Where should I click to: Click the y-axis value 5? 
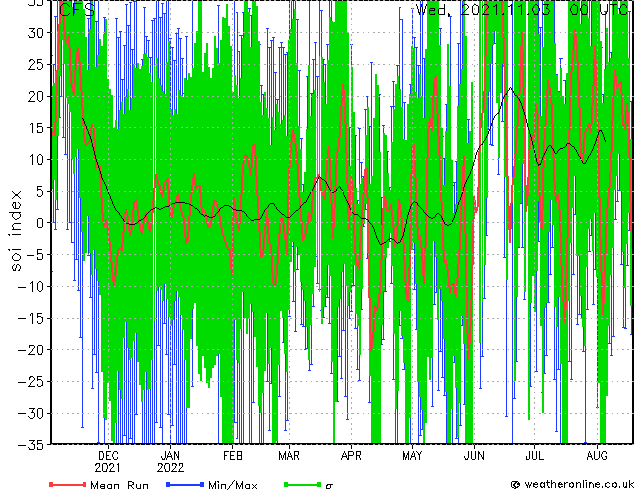pyautogui.click(x=40, y=191)
